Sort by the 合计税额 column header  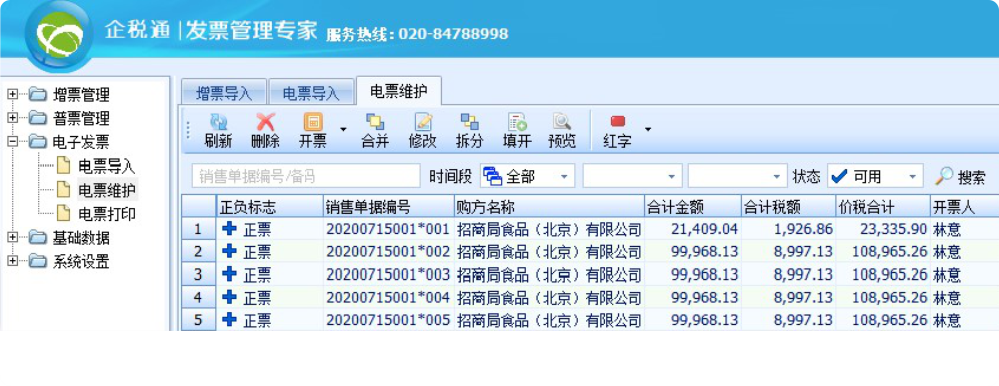pyautogui.click(x=789, y=206)
